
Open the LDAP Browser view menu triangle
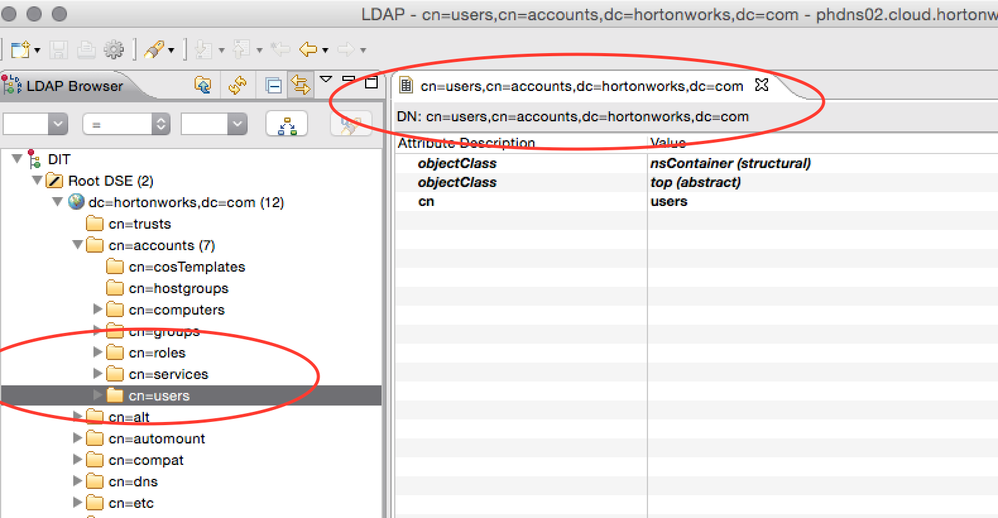(x=326, y=79)
